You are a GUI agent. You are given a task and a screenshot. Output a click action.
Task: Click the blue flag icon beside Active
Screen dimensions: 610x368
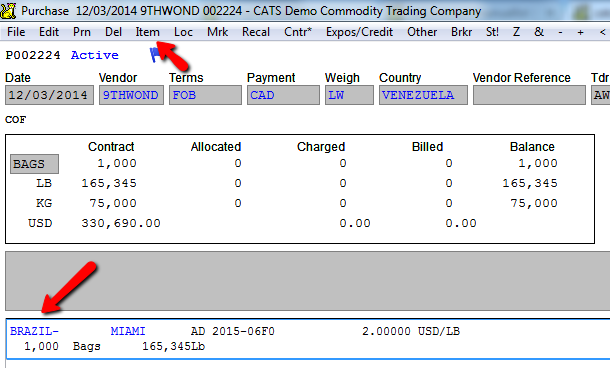(x=155, y=55)
